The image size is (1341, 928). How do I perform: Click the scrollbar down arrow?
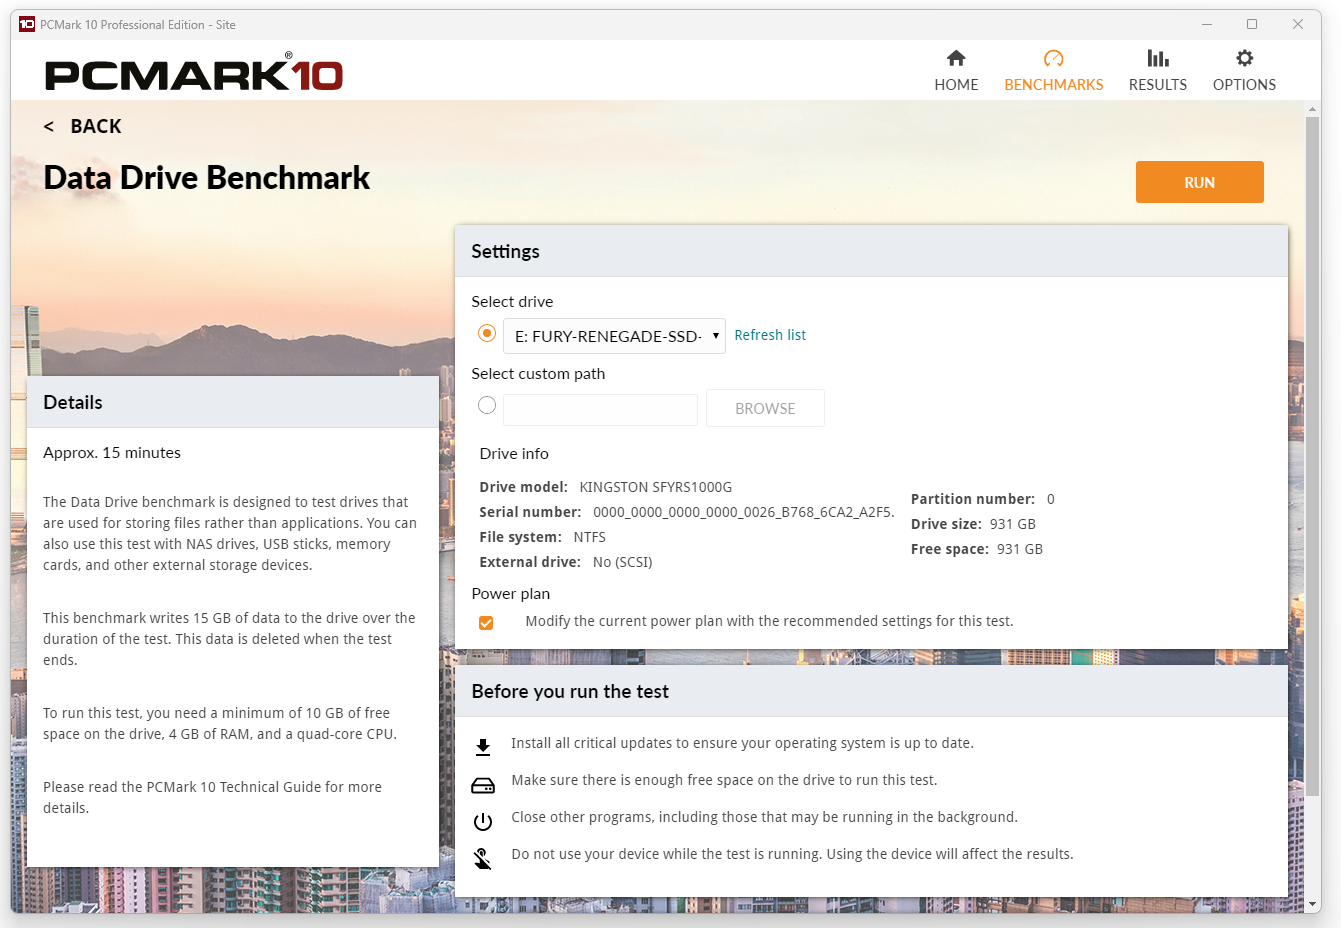point(1313,904)
